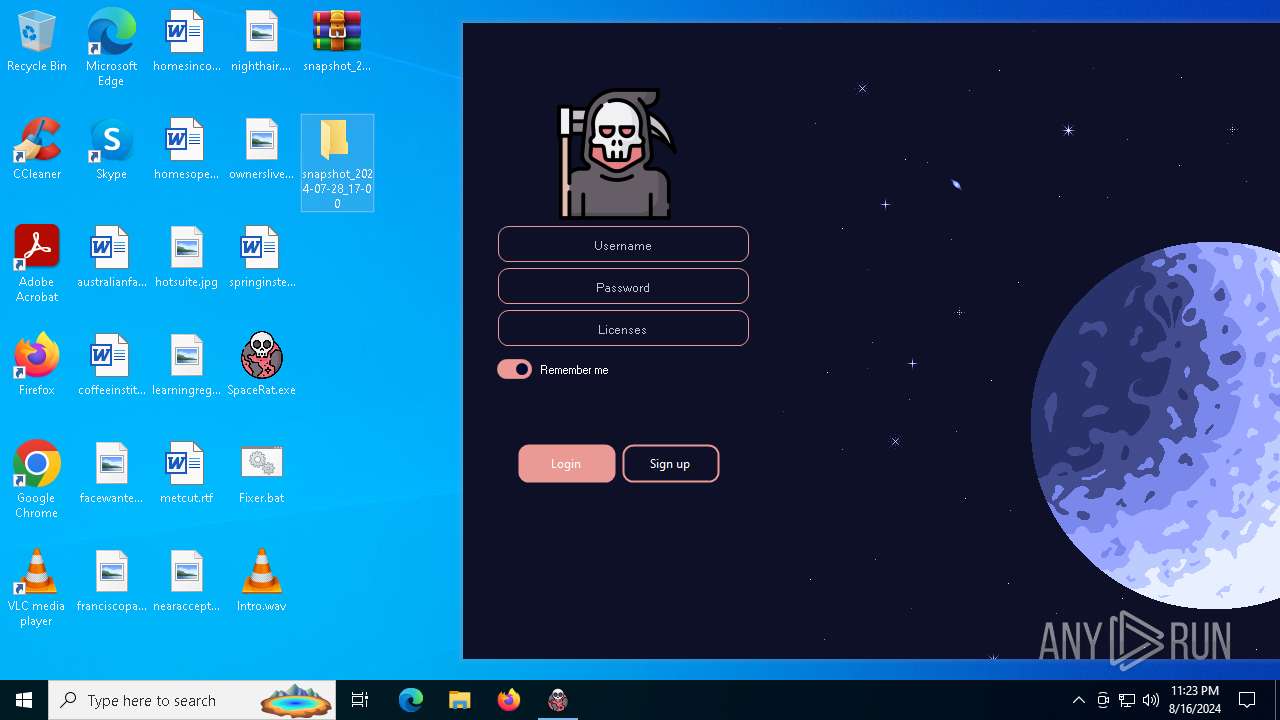The image size is (1280, 720).
Task: Open the taskbar clock showing 11:23 PM
Action: coord(1194,700)
